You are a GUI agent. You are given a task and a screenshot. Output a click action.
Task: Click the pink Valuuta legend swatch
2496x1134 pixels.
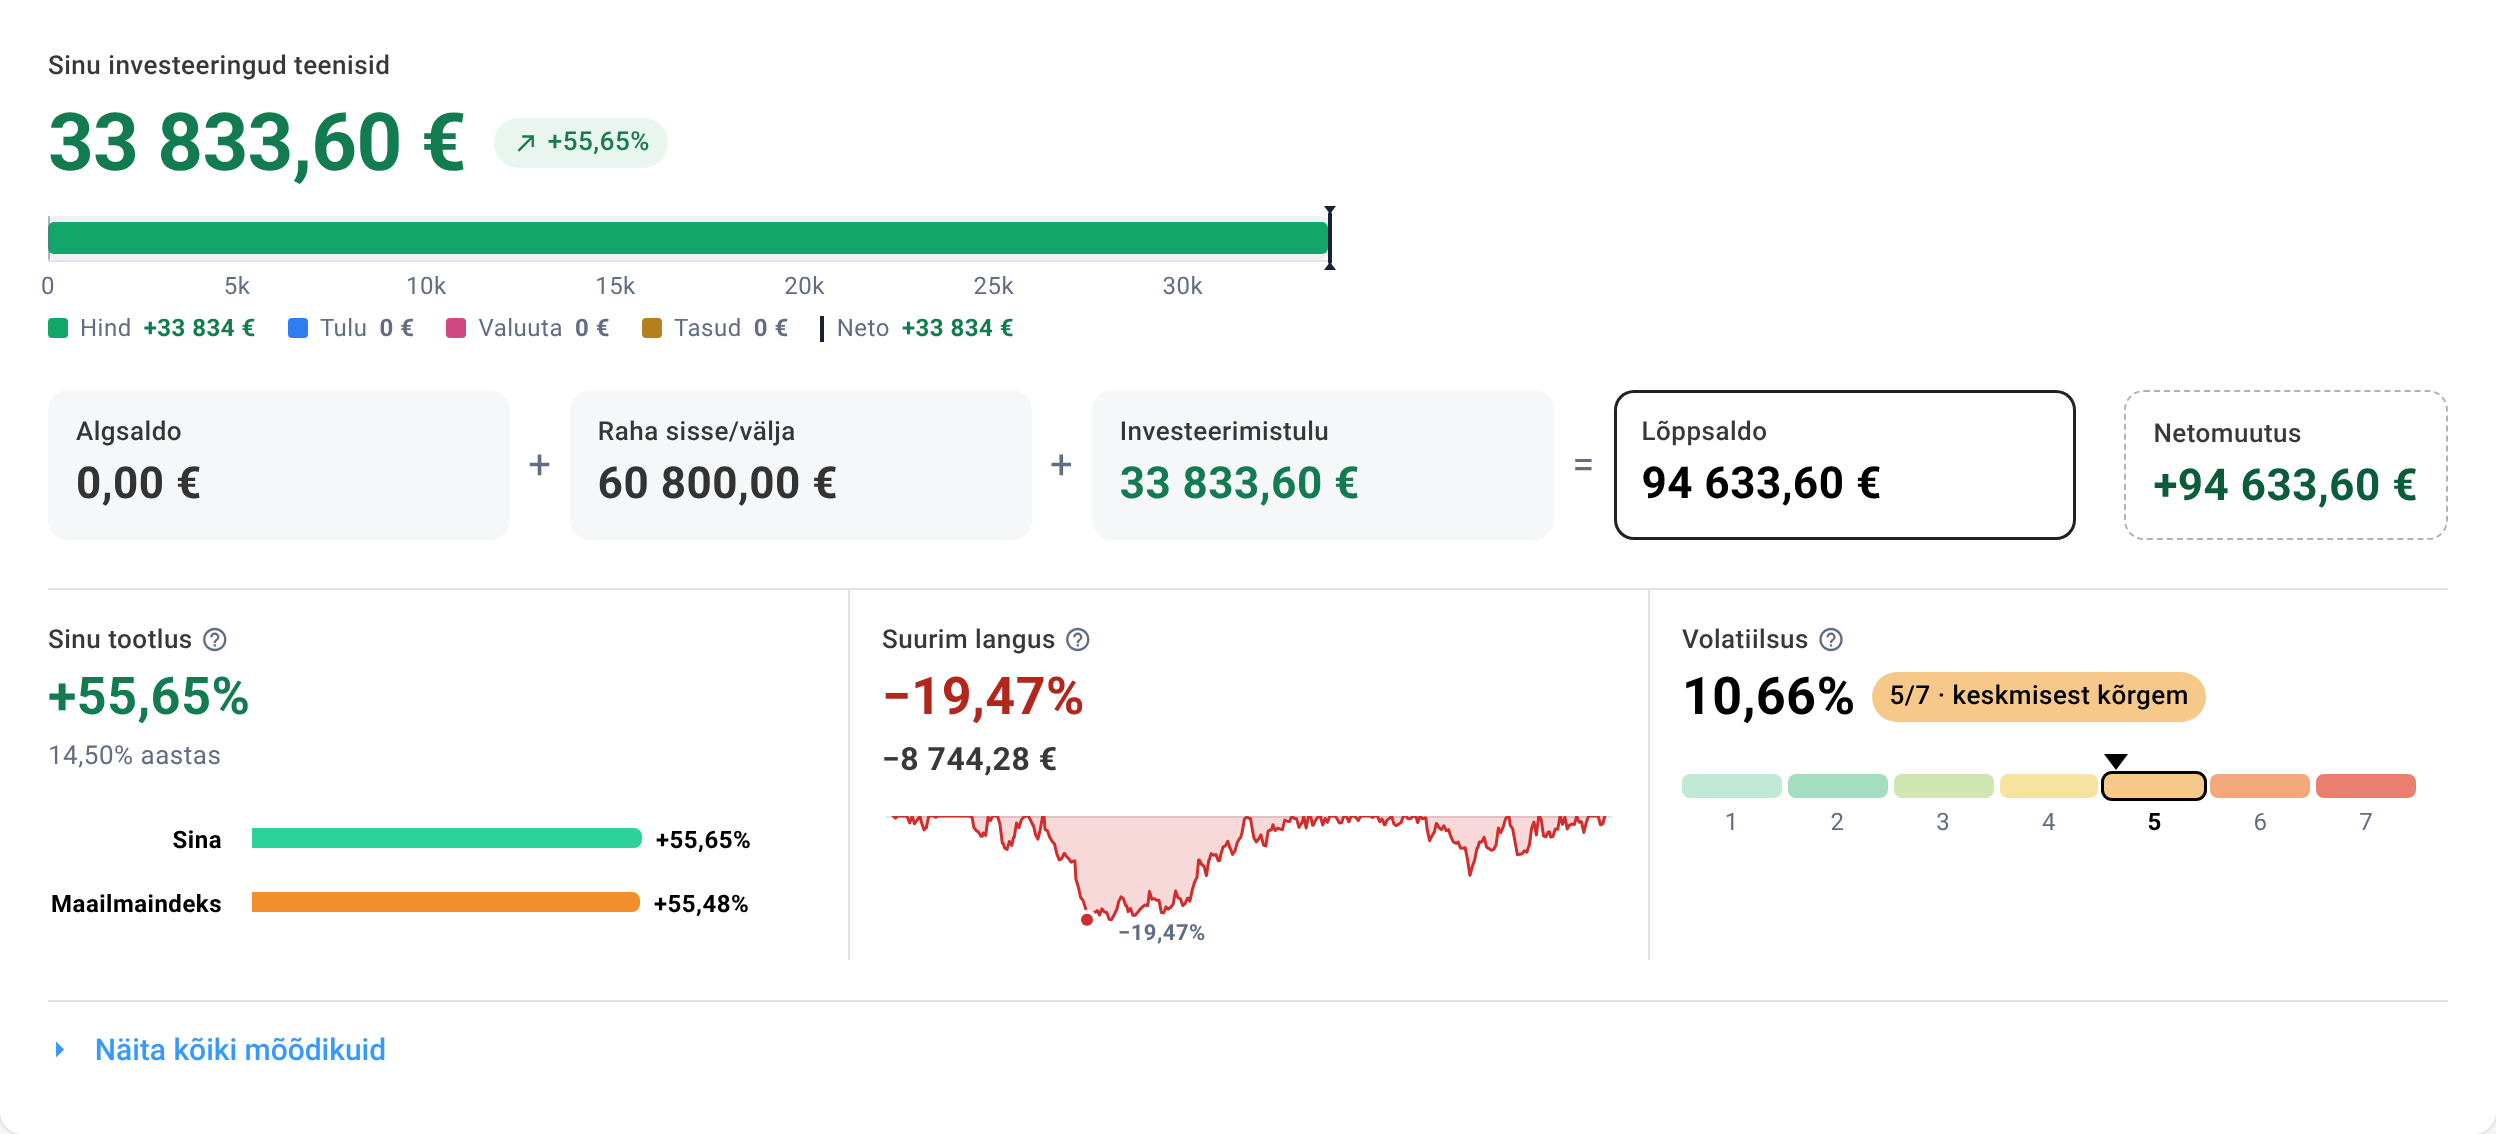pyautogui.click(x=456, y=328)
